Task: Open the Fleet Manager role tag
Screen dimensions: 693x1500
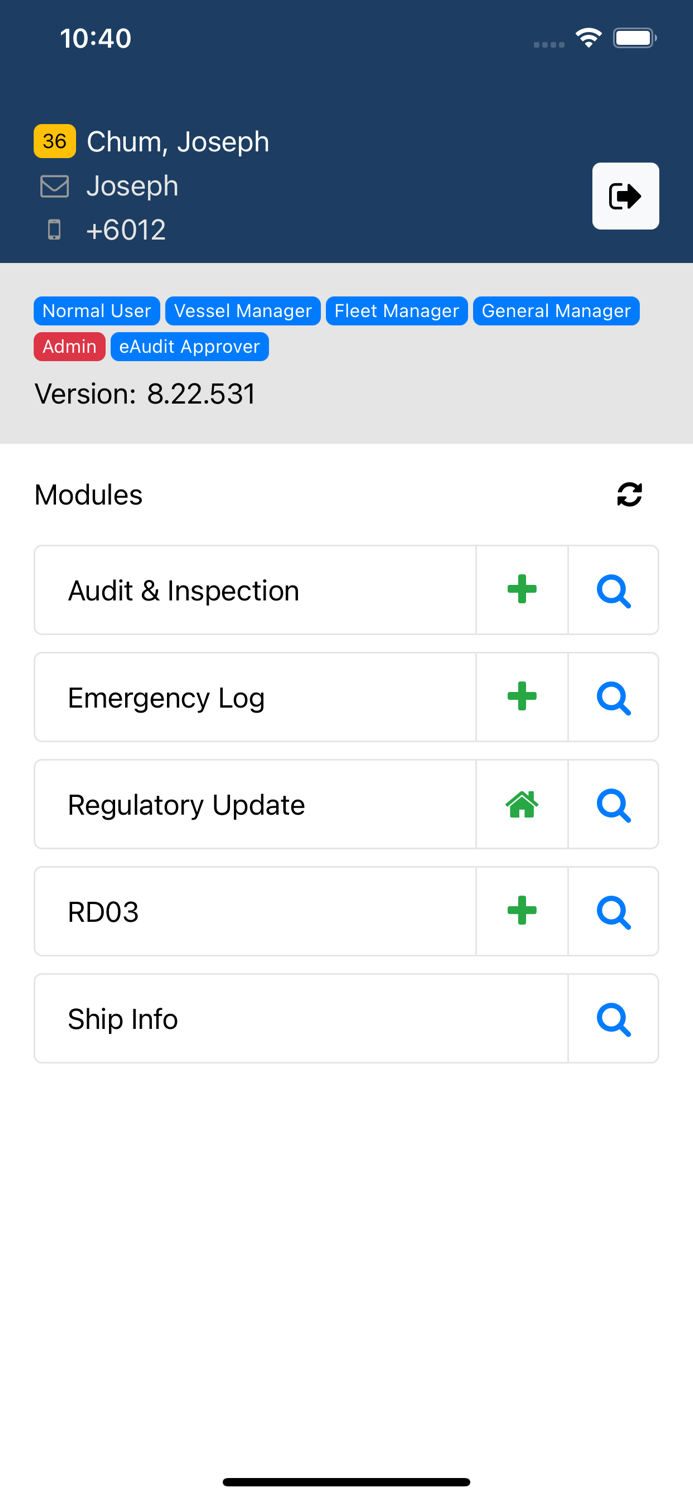Action: click(x=396, y=311)
